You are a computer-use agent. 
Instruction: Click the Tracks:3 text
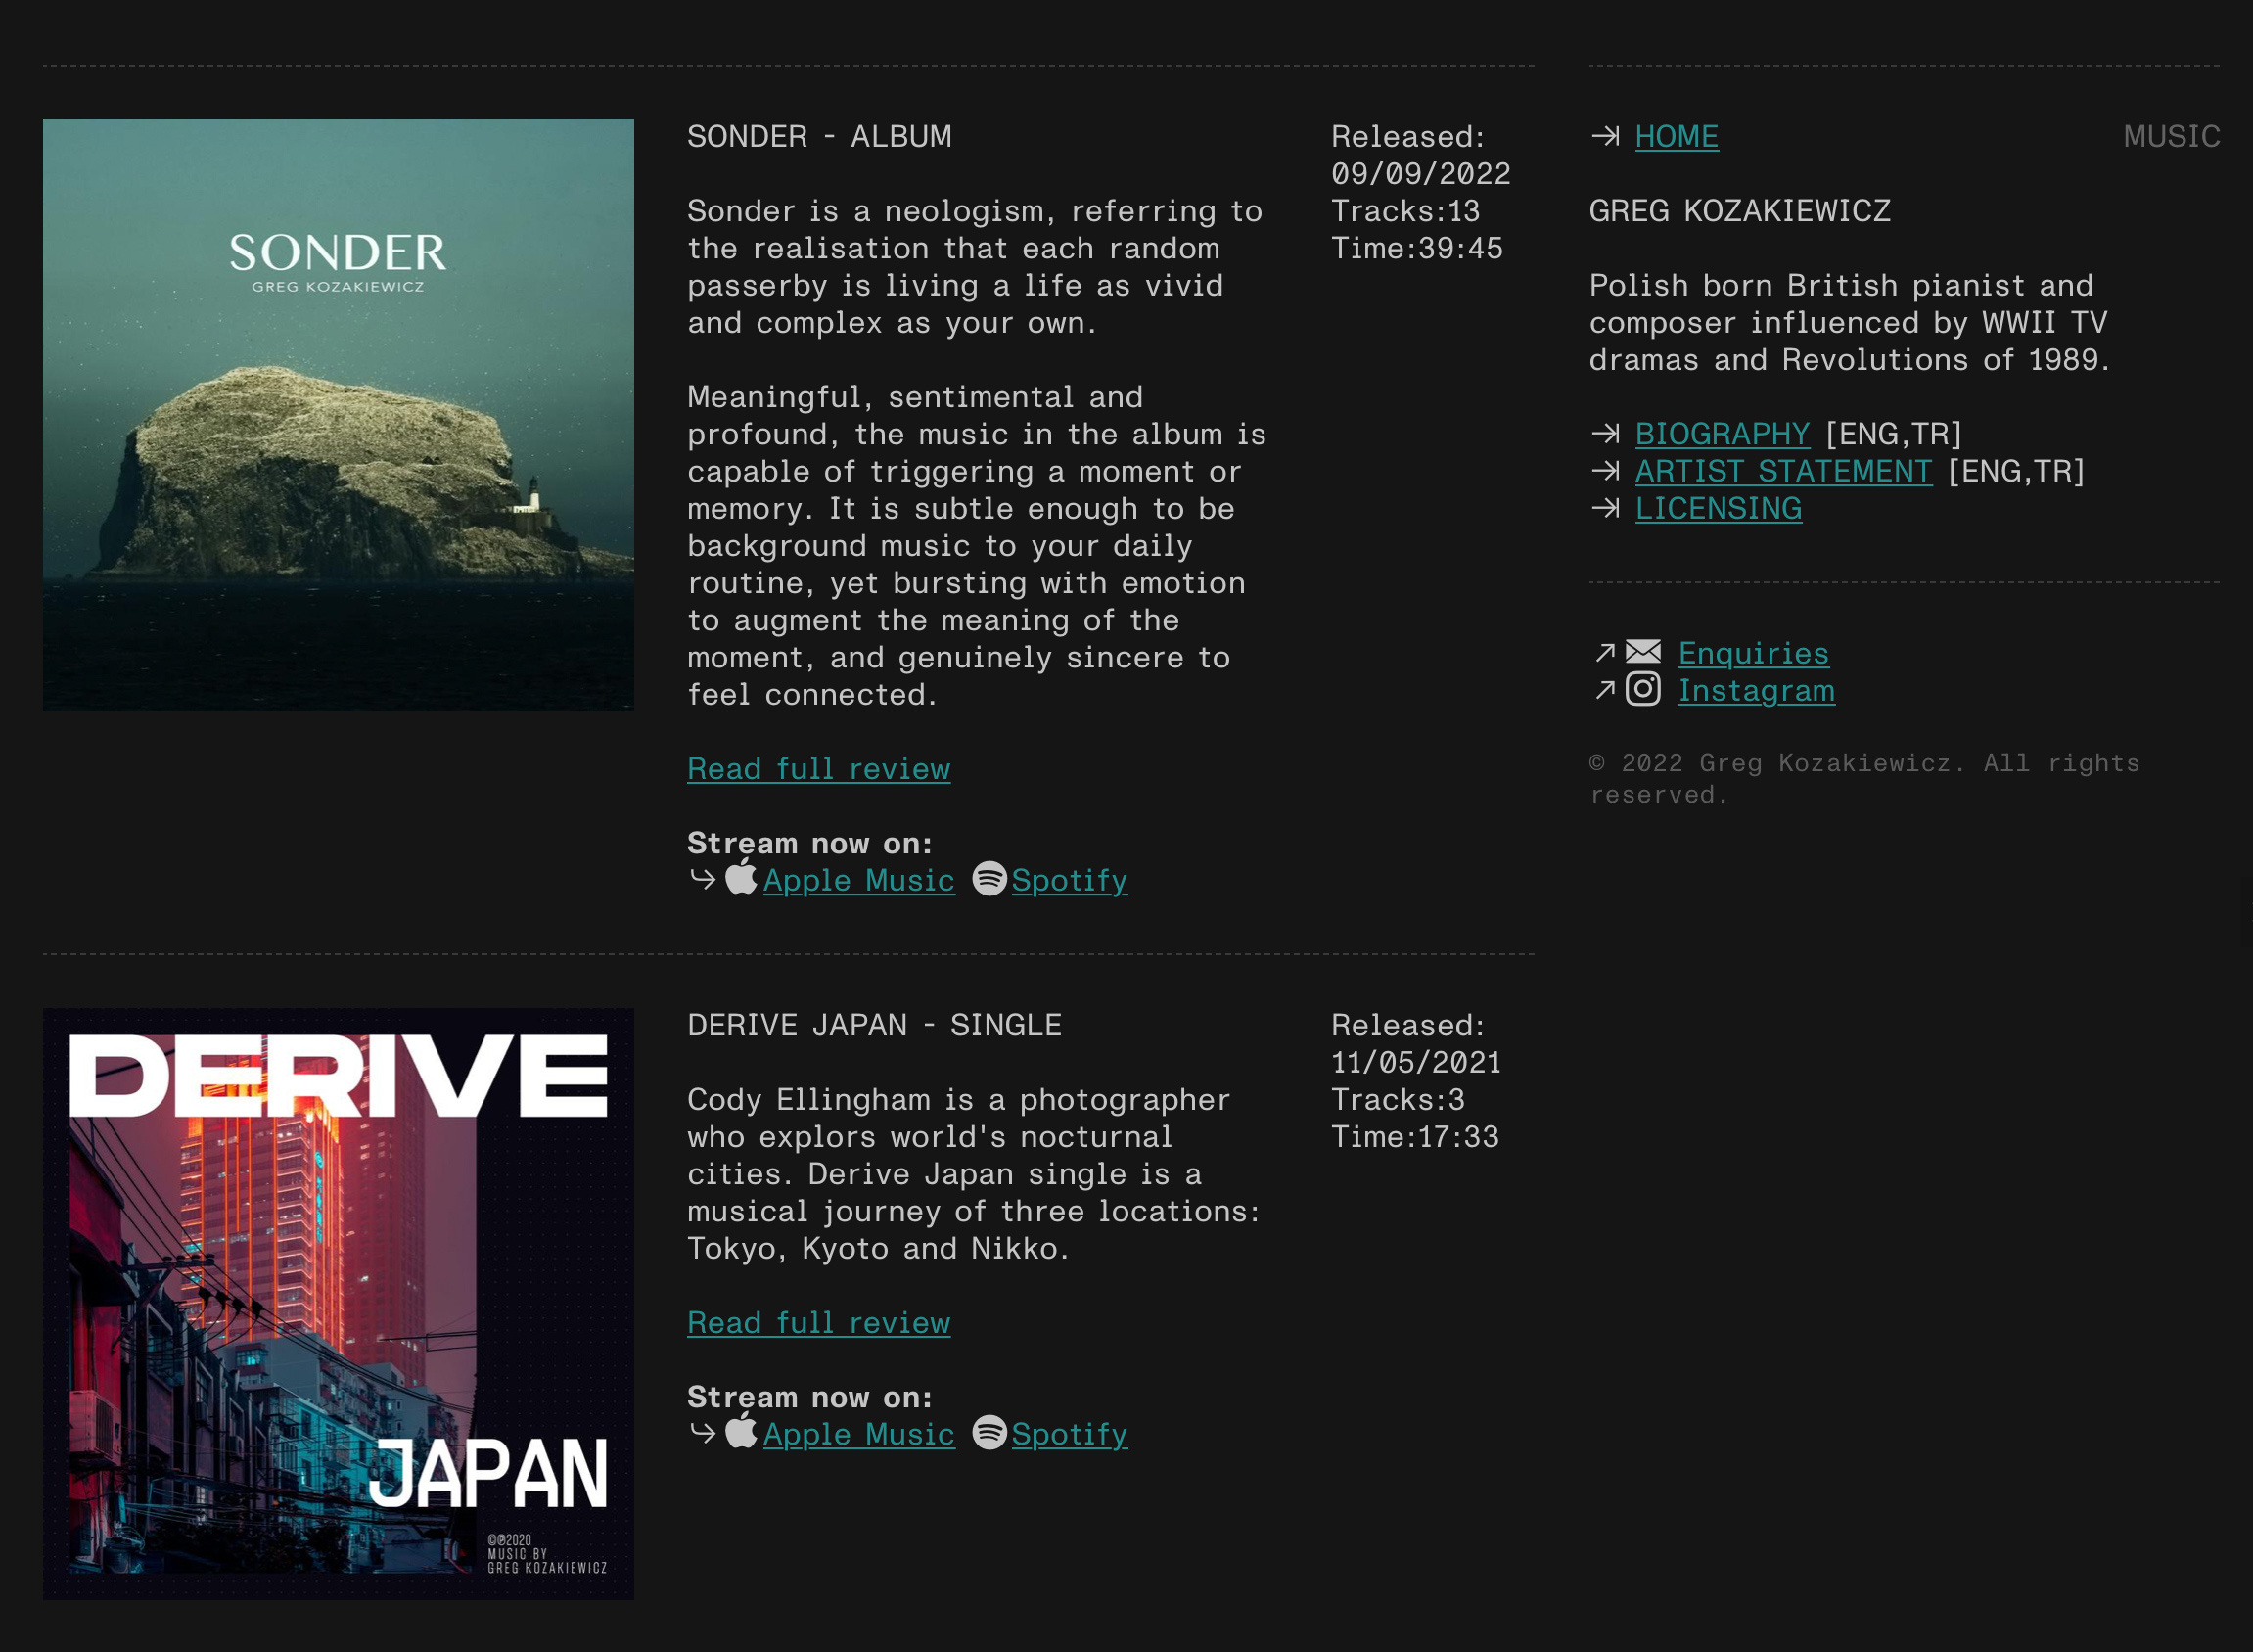tap(1398, 1100)
